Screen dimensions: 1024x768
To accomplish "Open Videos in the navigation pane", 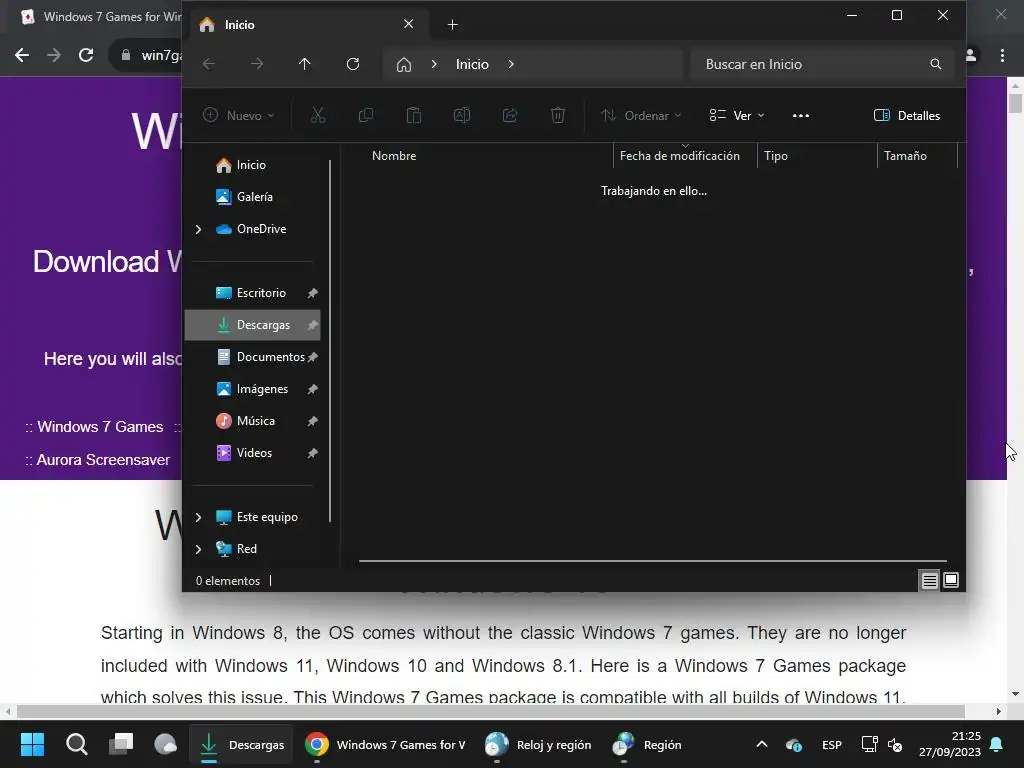I will 252,453.
